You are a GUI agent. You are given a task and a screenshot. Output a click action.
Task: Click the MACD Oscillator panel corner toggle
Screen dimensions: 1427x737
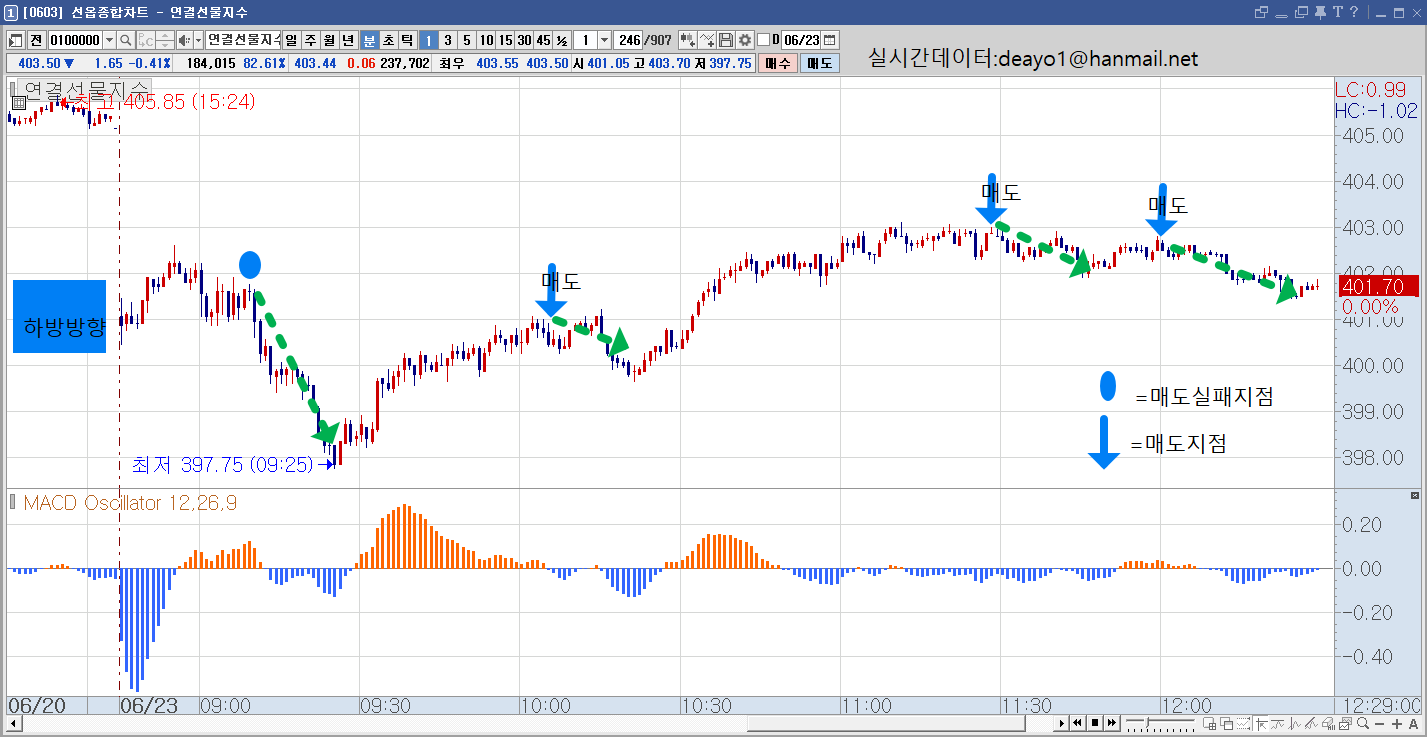click(1414, 496)
